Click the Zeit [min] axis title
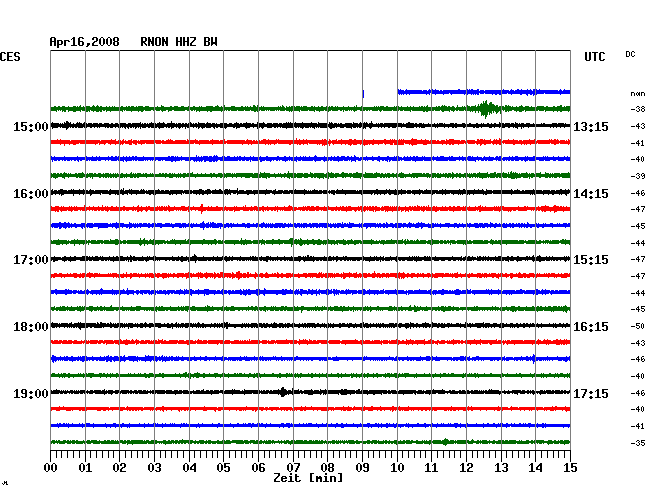 (308, 478)
